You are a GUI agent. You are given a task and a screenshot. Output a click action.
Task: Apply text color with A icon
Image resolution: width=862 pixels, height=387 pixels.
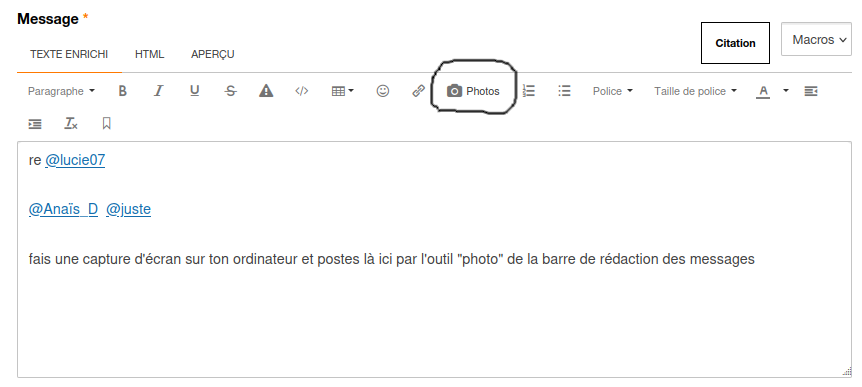point(763,91)
